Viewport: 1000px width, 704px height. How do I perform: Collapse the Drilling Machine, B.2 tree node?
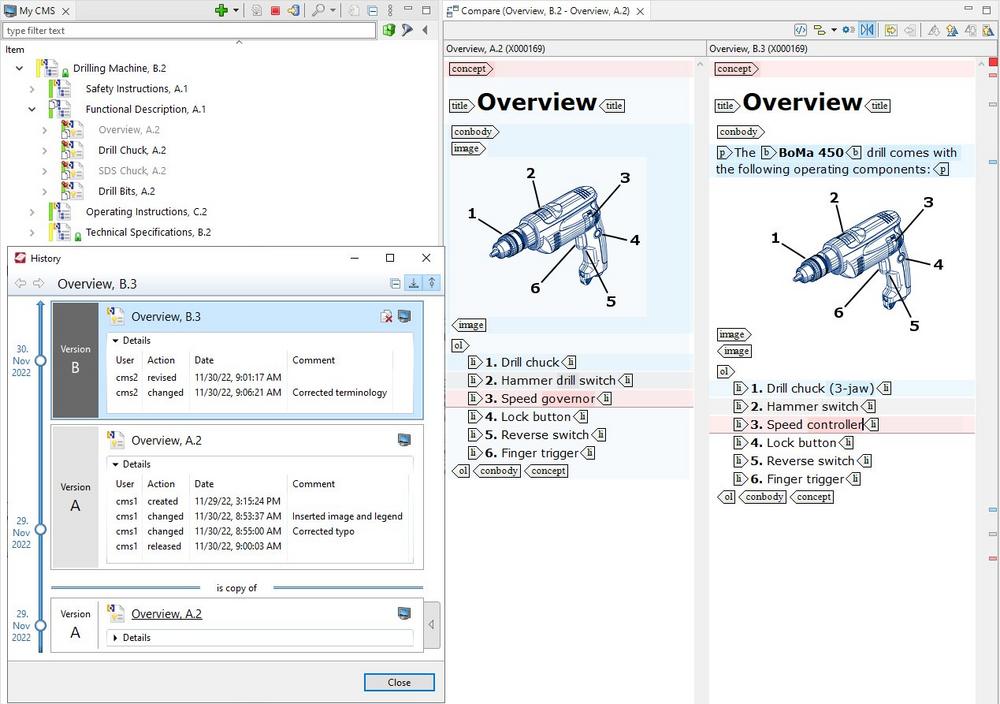pyautogui.click(x=19, y=68)
